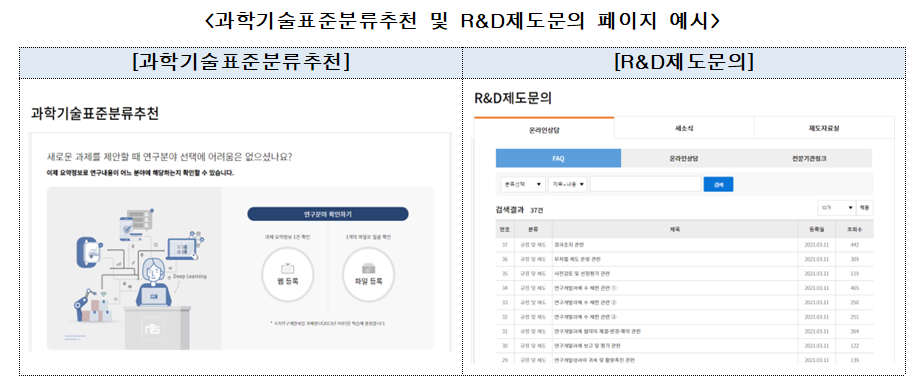The width and height of the screenshot is (923, 388).
Task: Click the 등록일 date in row 37
Action: click(816, 244)
